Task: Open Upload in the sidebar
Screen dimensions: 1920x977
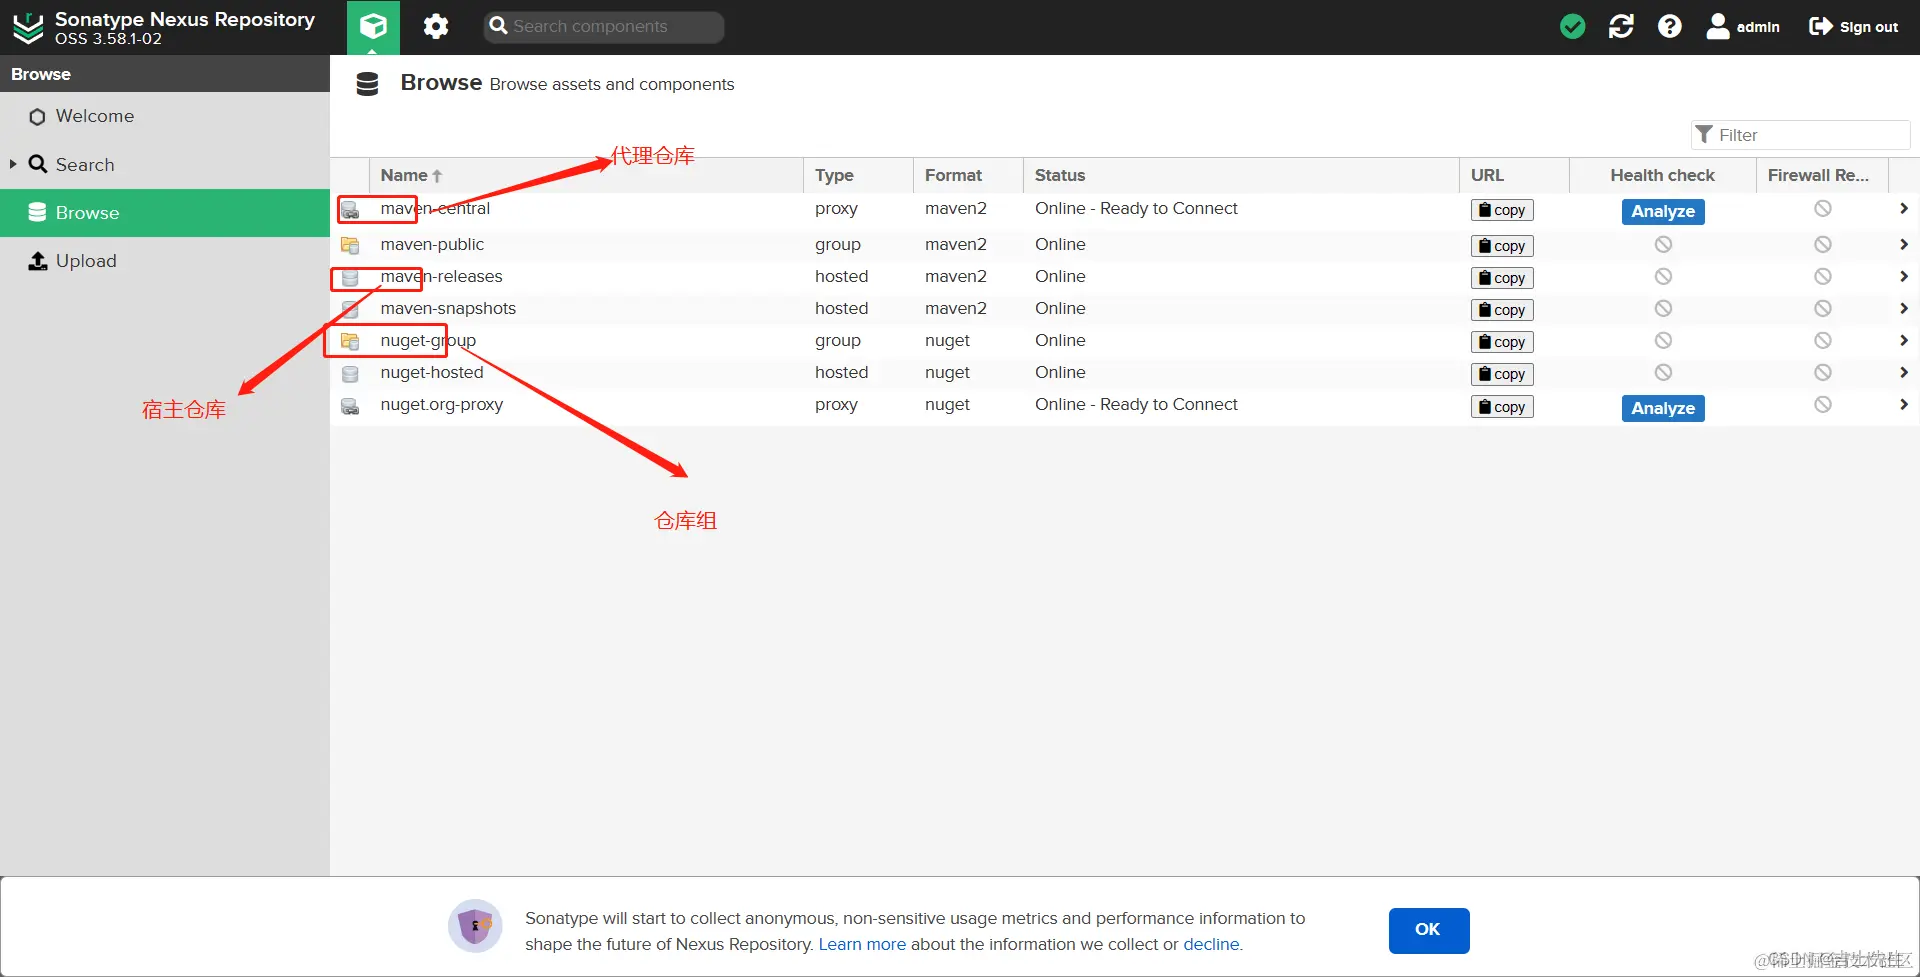Action: click(x=165, y=260)
